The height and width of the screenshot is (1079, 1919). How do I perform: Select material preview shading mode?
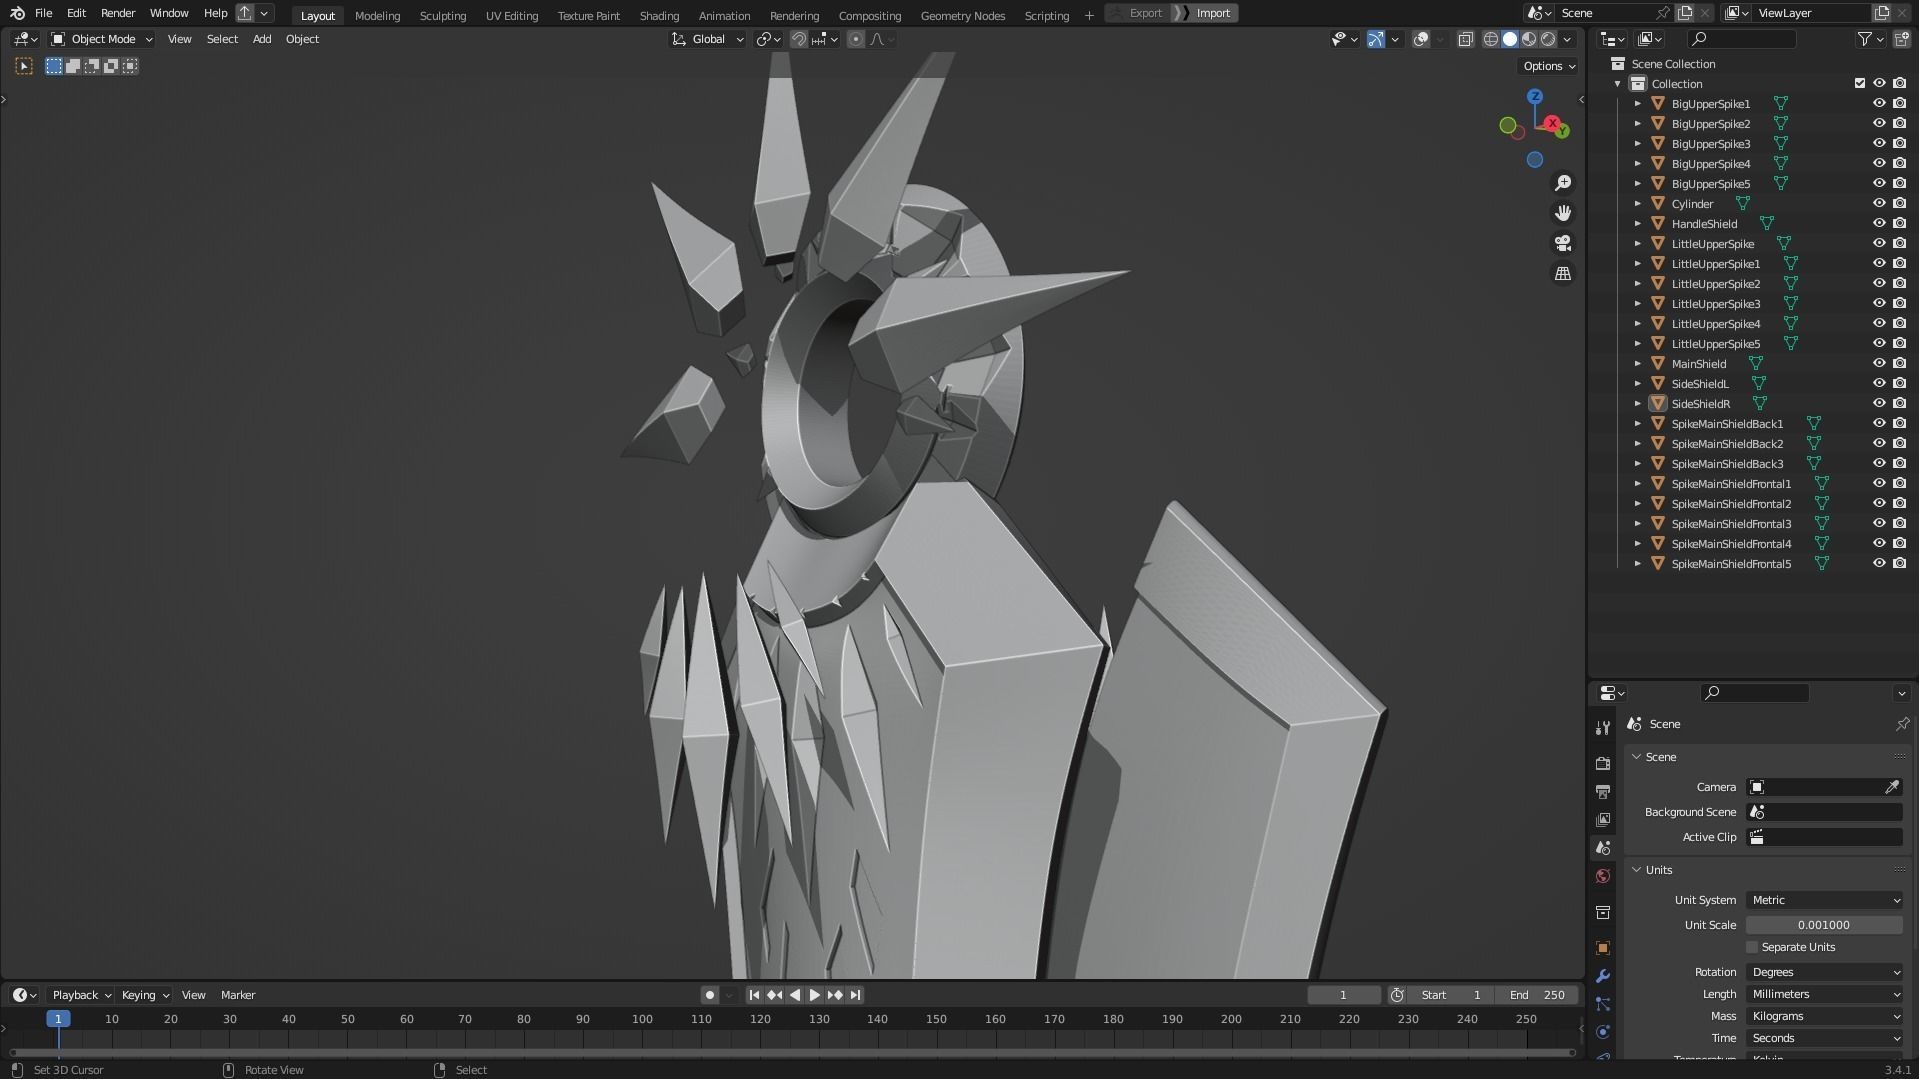(1529, 39)
